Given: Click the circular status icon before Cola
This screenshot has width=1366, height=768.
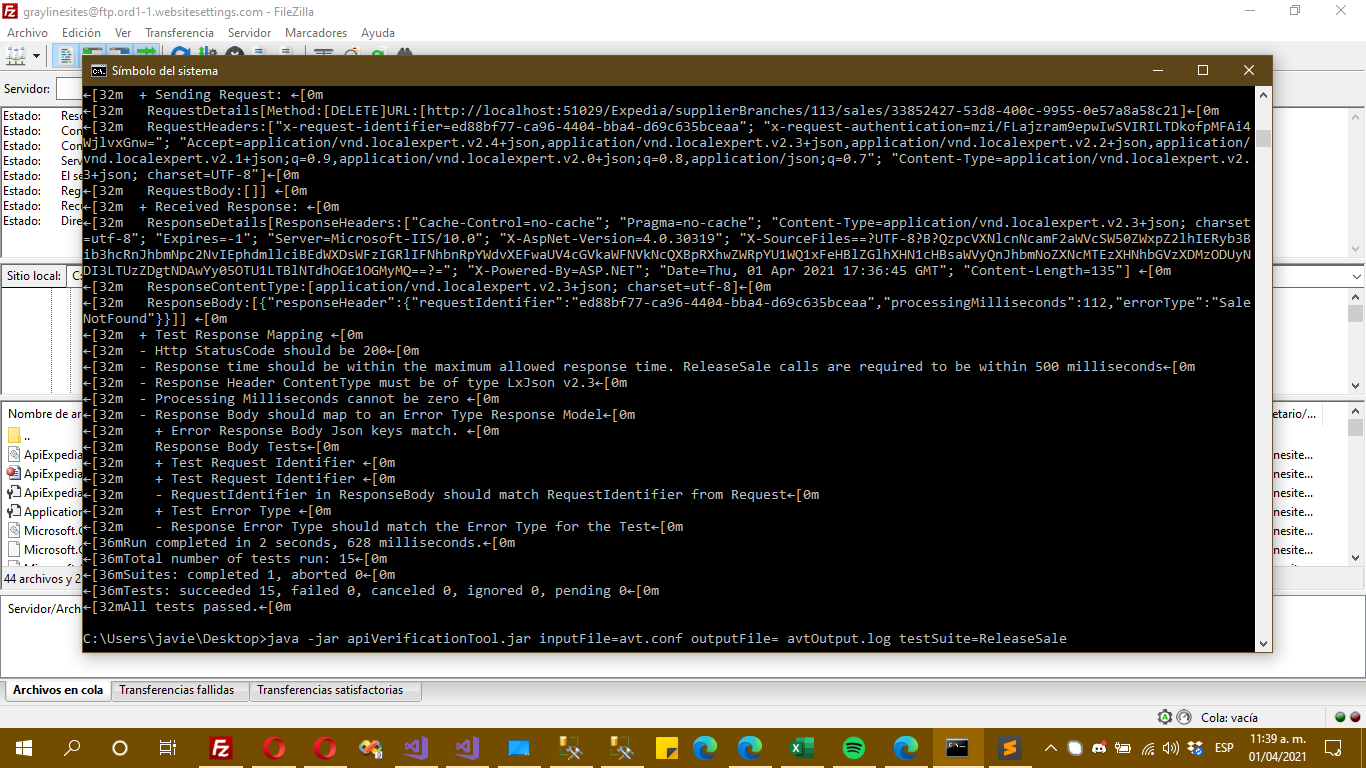Looking at the screenshot, I should tap(1184, 717).
